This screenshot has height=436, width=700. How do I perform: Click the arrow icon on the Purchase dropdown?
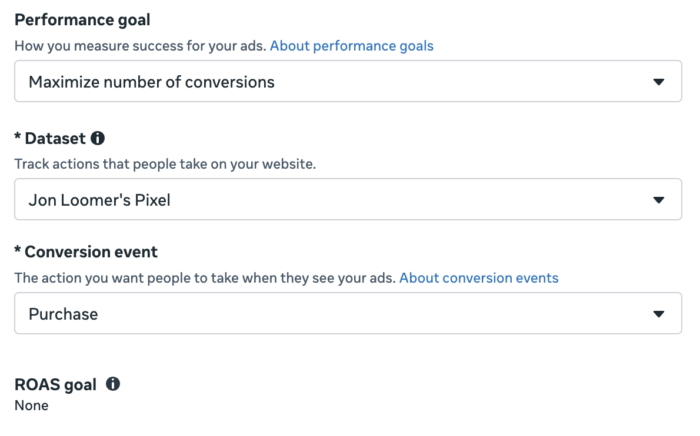tap(658, 314)
